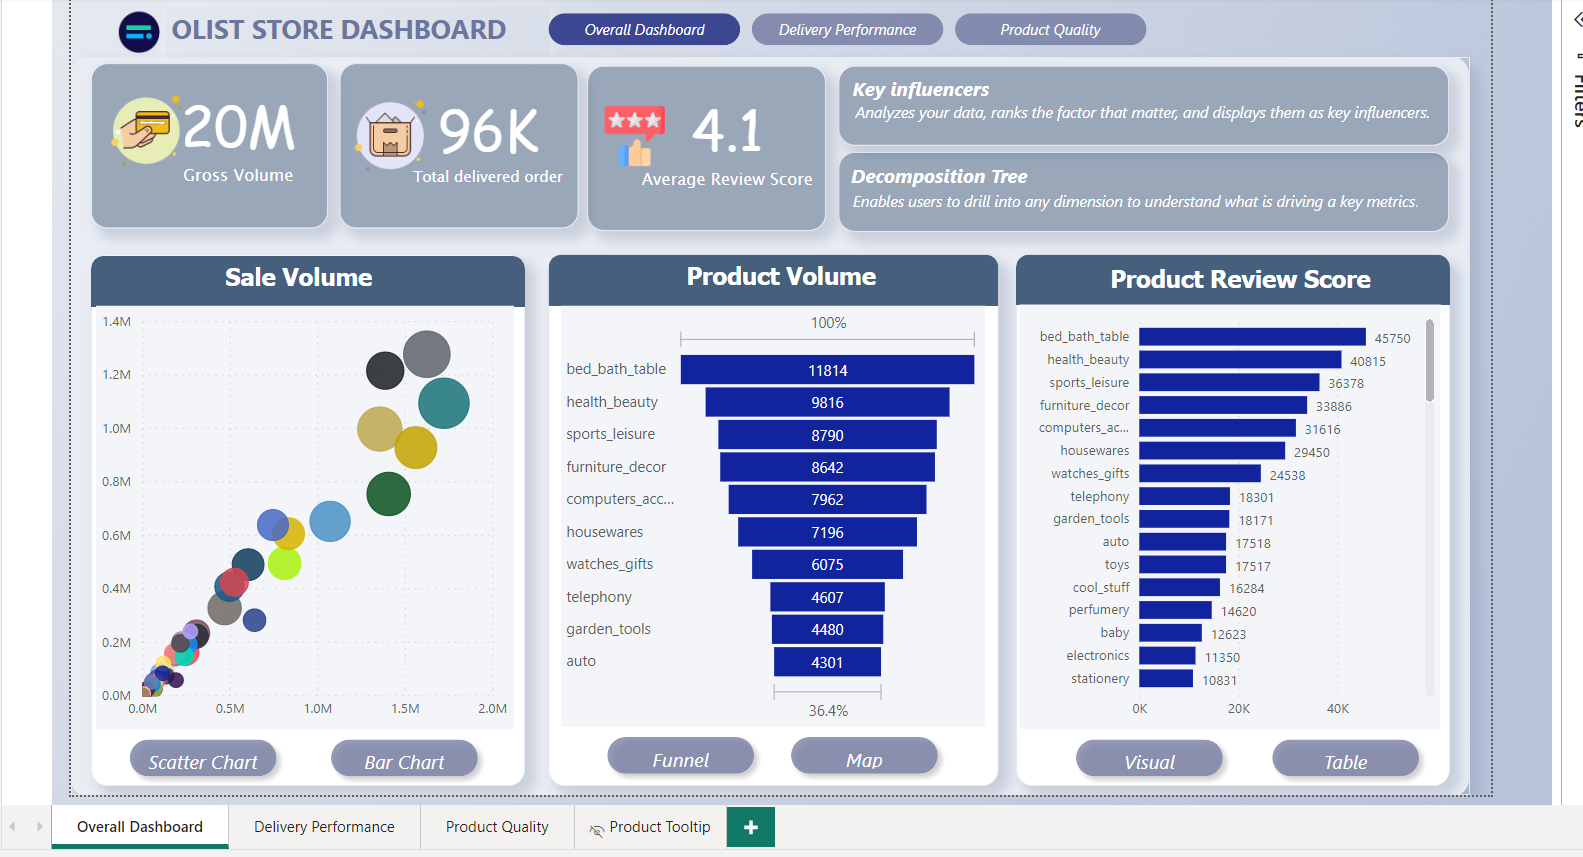The image size is (1583, 857).
Task: Open the Key influencers card
Action: [1143, 105]
